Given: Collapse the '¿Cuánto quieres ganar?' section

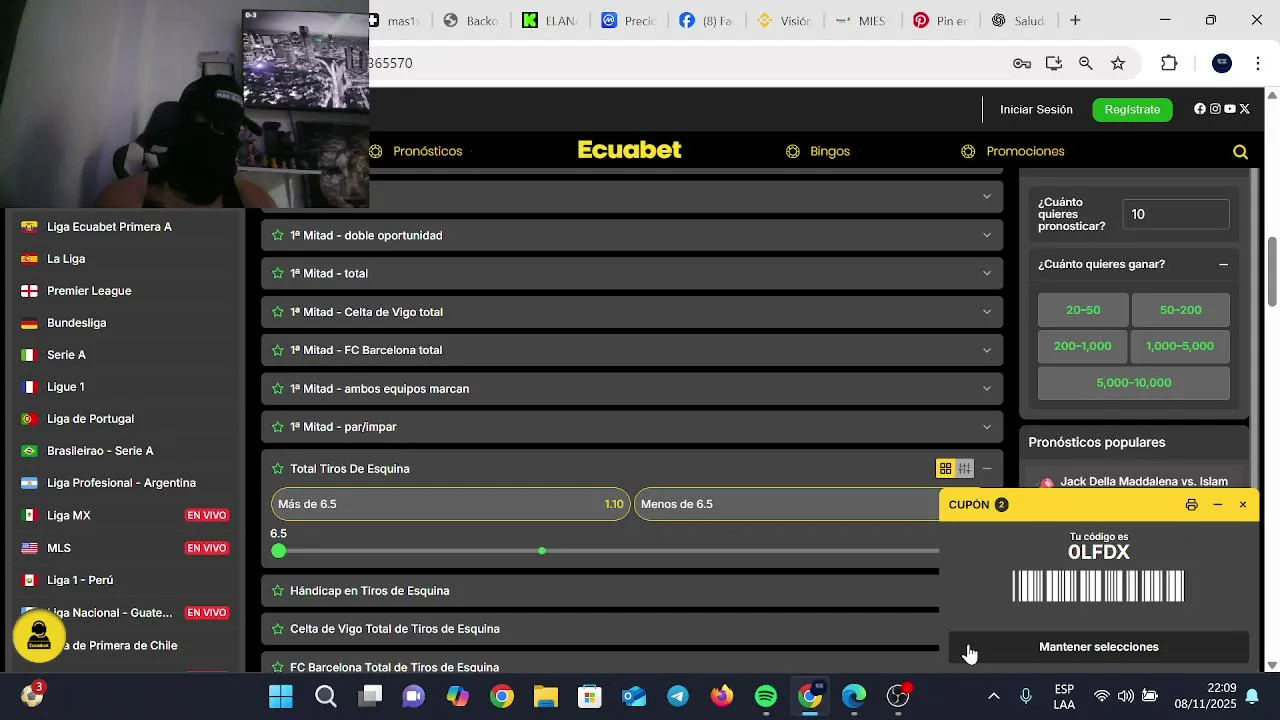Looking at the screenshot, I should click(1223, 264).
